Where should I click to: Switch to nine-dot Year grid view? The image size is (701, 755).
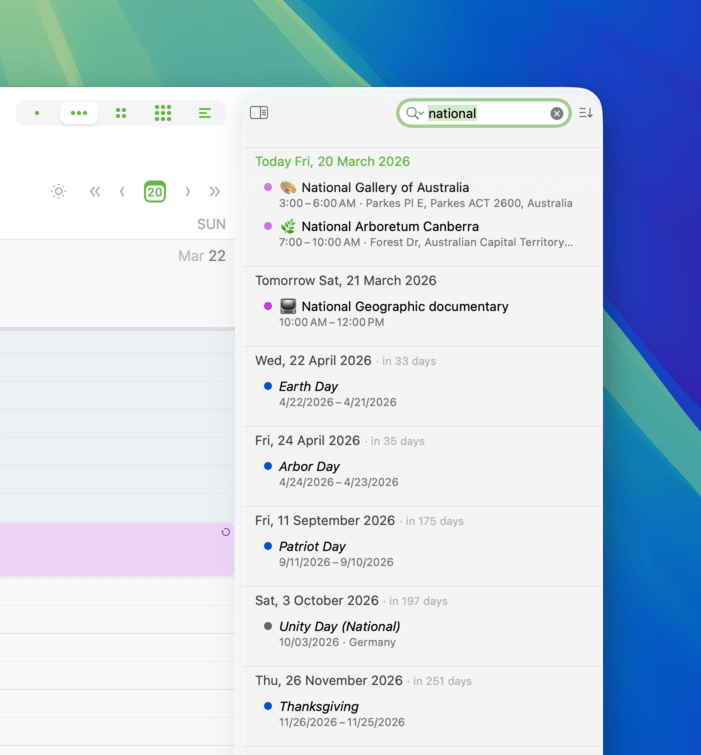click(163, 113)
